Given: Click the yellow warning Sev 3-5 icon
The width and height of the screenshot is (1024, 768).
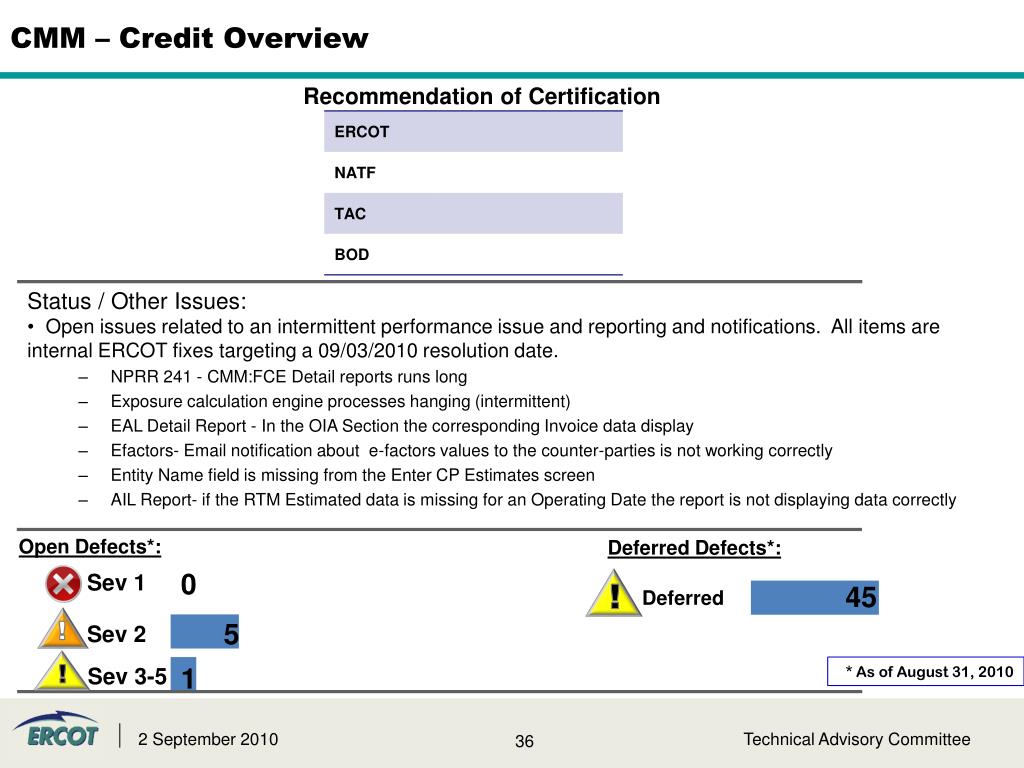Looking at the screenshot, I should coord(61,671).
